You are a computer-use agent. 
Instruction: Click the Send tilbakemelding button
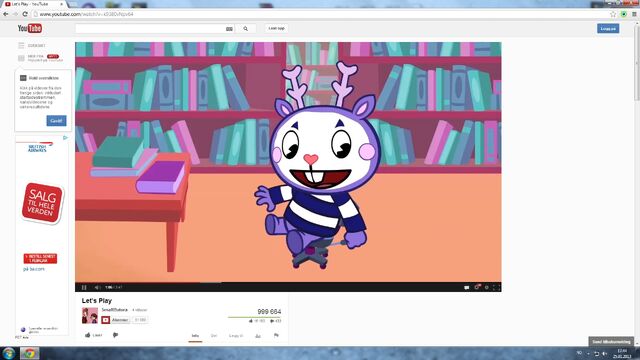point(611,342)
